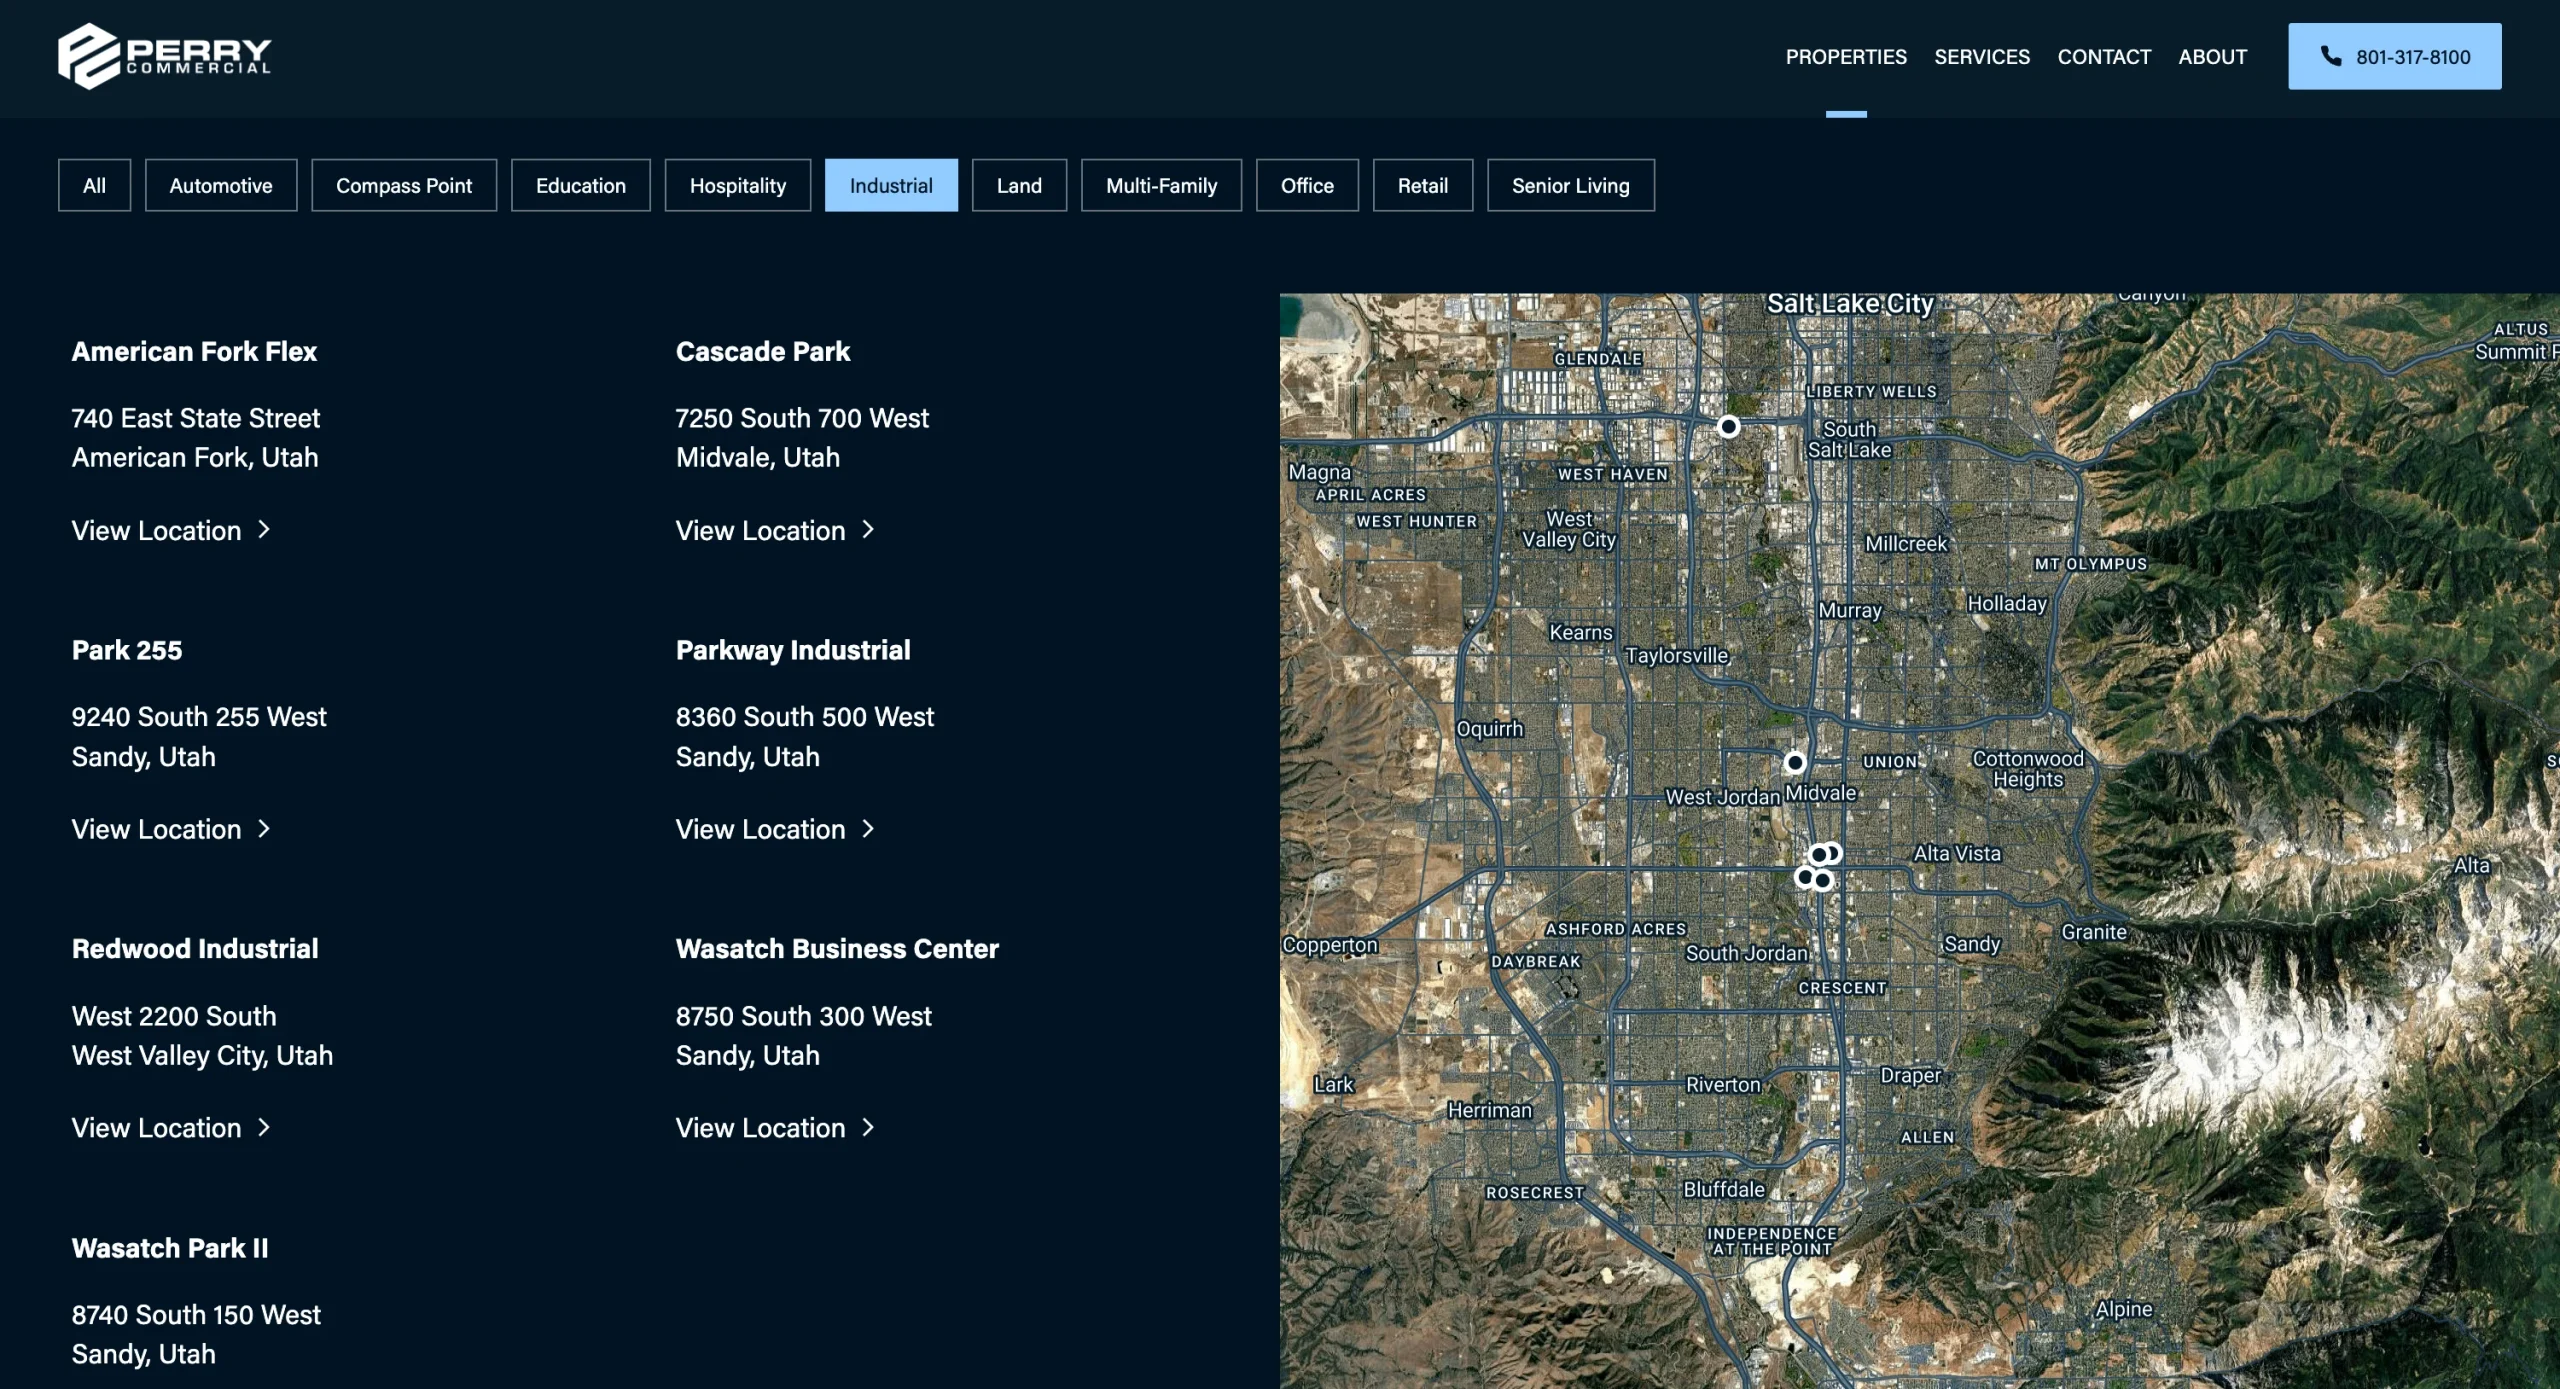Click chevron arrow beside American Fork Flex View Location
Screen dimensions: 2560x1389
[264, 530]
